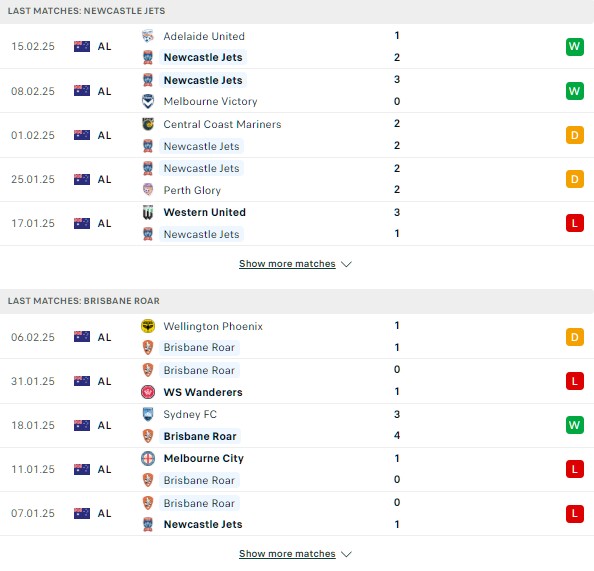
Task: Click orange D badge for 01.02.25 match
Action: 574,135
